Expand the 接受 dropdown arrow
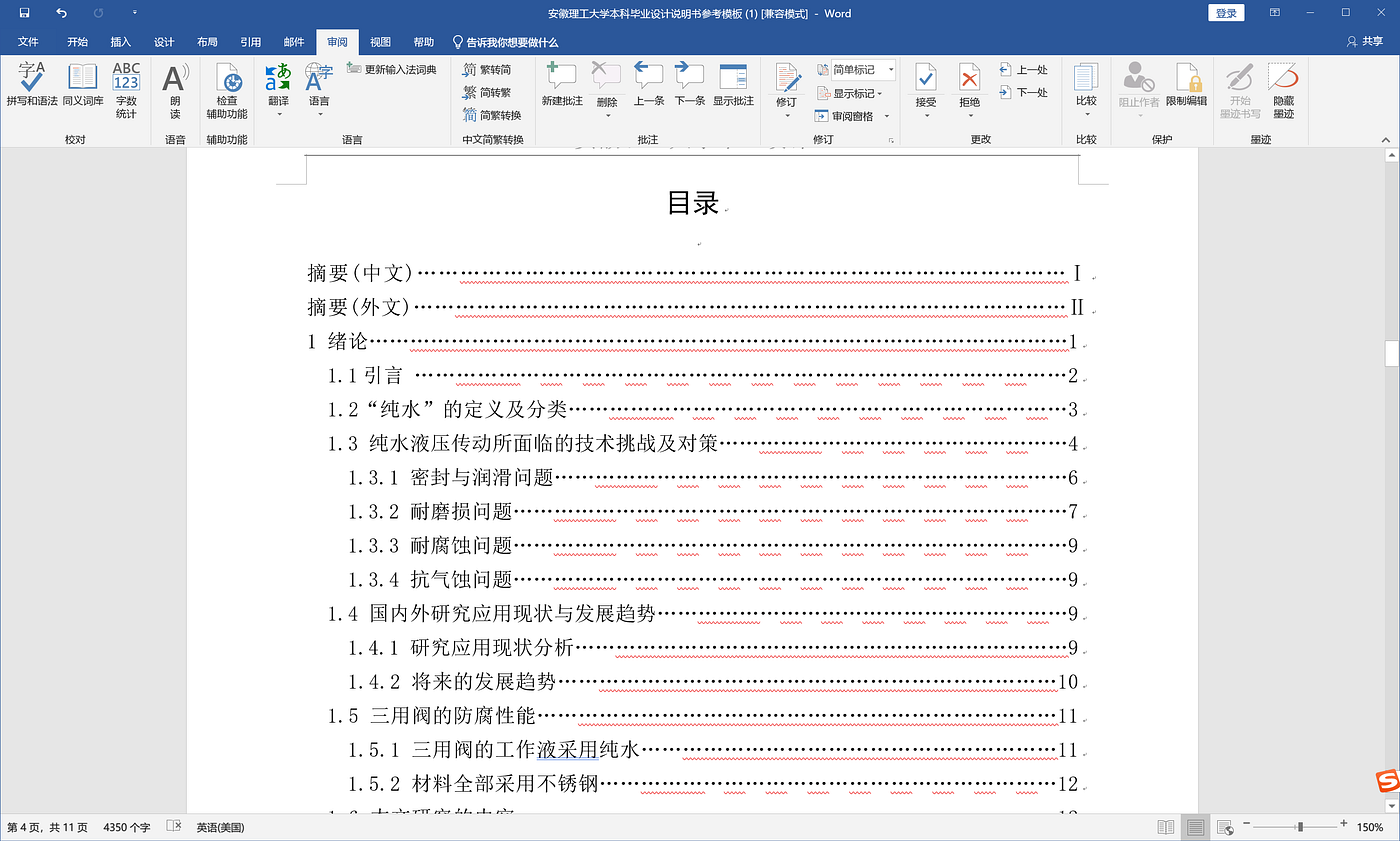The image size is (1400, 841). coord(926,114)
